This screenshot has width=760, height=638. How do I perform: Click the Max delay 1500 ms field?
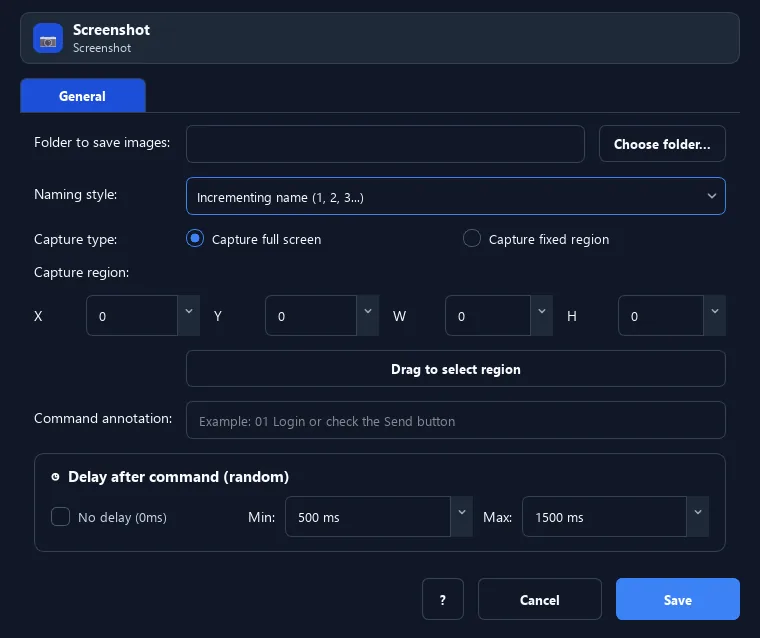coord(604,517)
